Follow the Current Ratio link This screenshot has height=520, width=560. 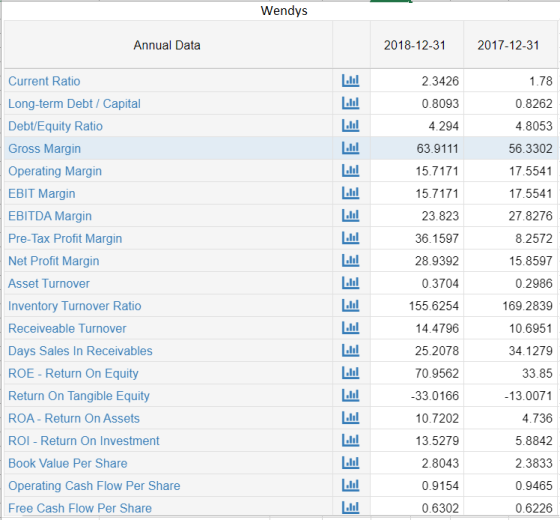44,81
